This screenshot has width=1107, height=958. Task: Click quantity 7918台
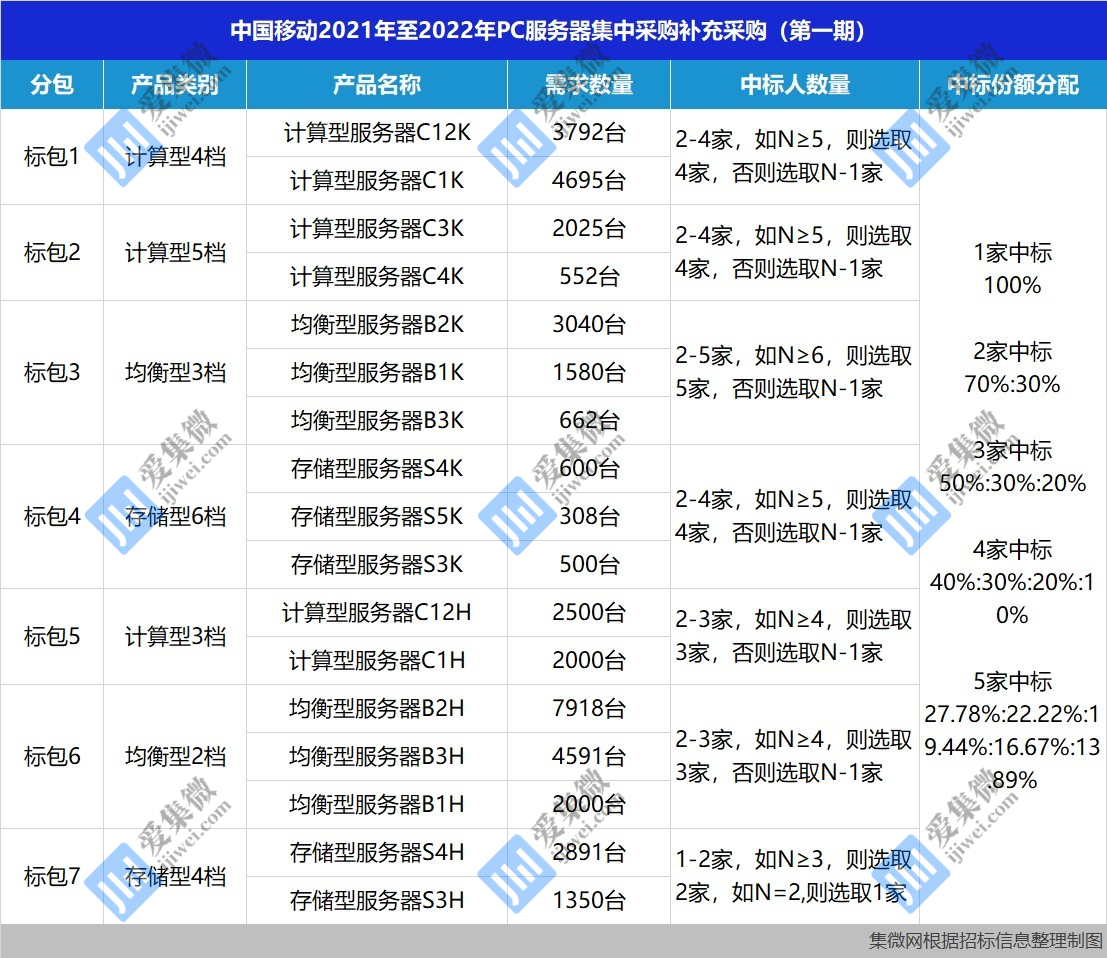(589, 708)
